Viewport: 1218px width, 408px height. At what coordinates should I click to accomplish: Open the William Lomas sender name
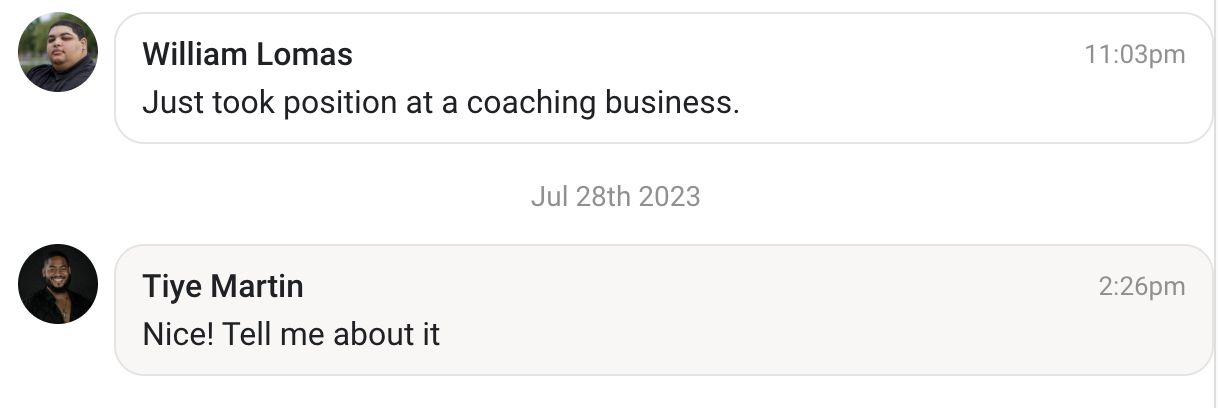pyautogui.click(x=247, y=54)
